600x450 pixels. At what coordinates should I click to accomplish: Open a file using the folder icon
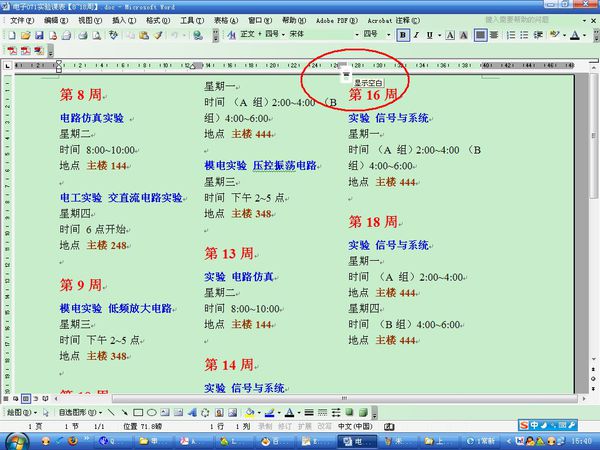pos(26,36)
